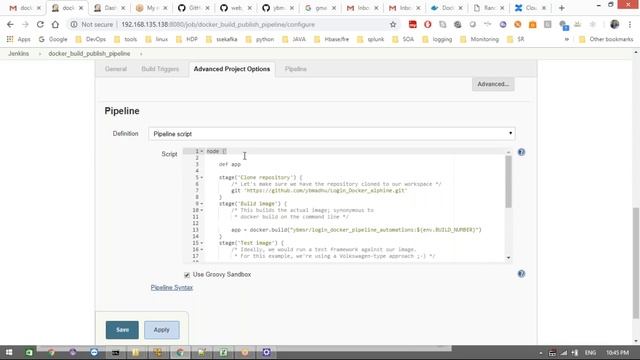Open the python bookmark folder
640x360 pixels.
coord(260,39)
